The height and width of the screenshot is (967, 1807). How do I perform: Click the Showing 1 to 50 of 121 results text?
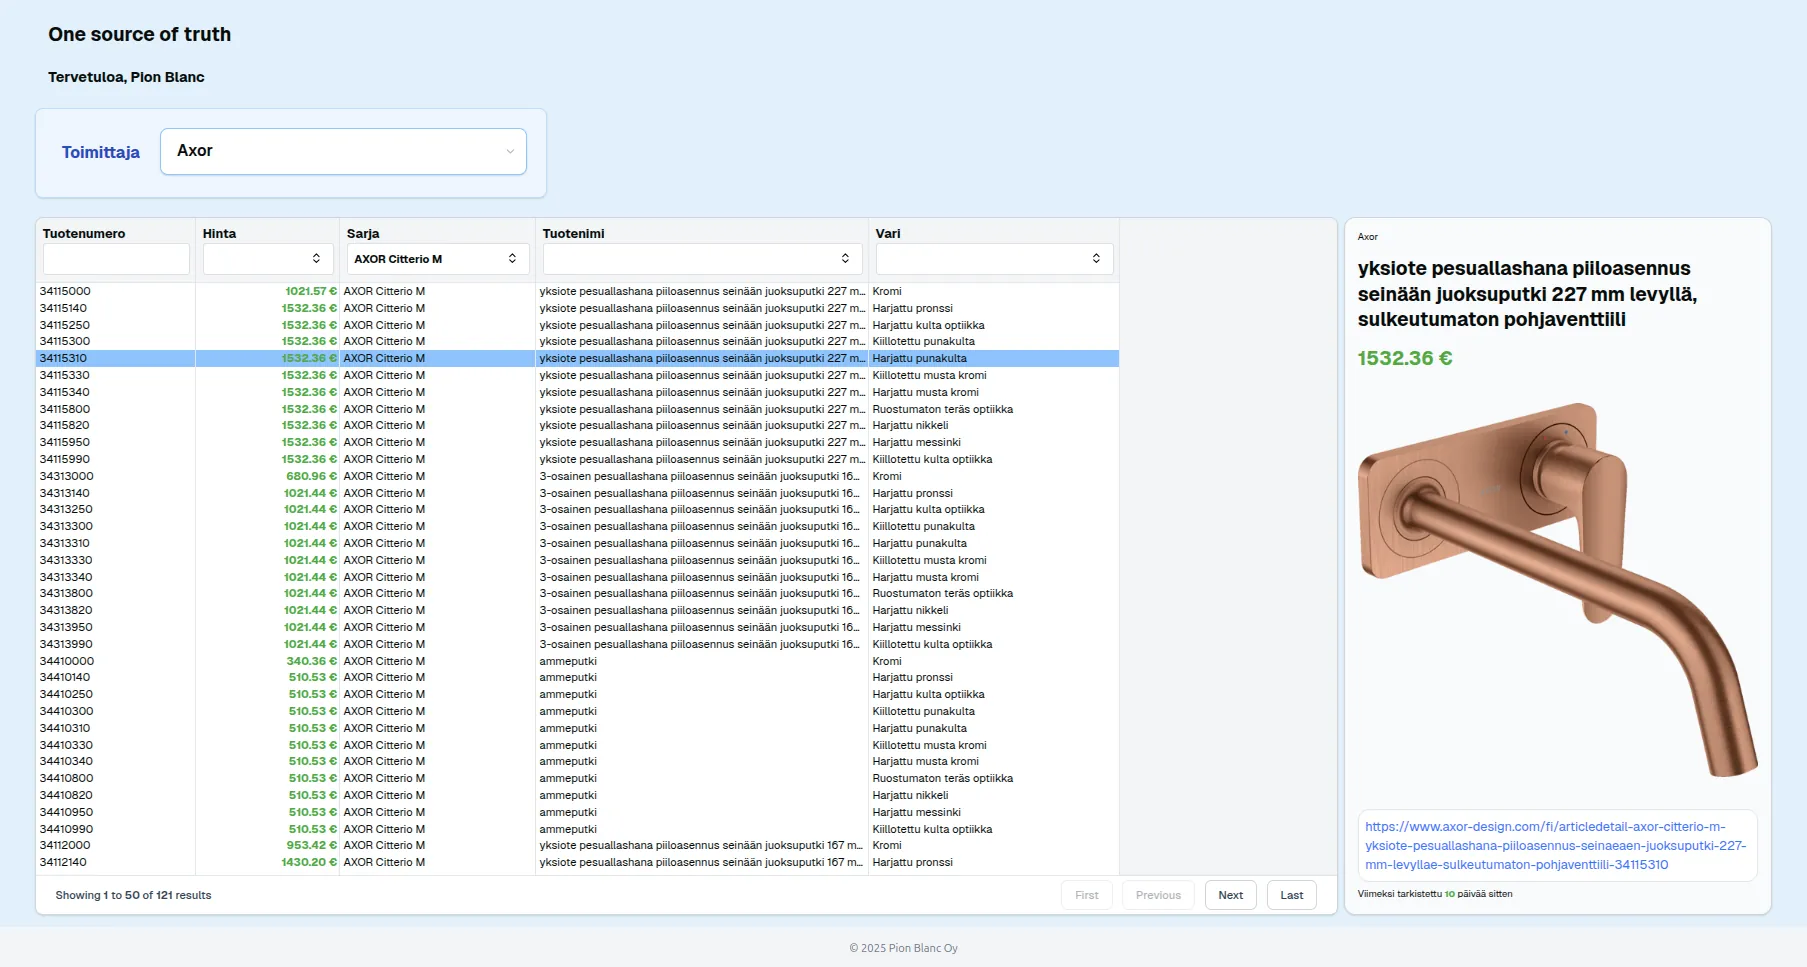[x=134, y=896]
